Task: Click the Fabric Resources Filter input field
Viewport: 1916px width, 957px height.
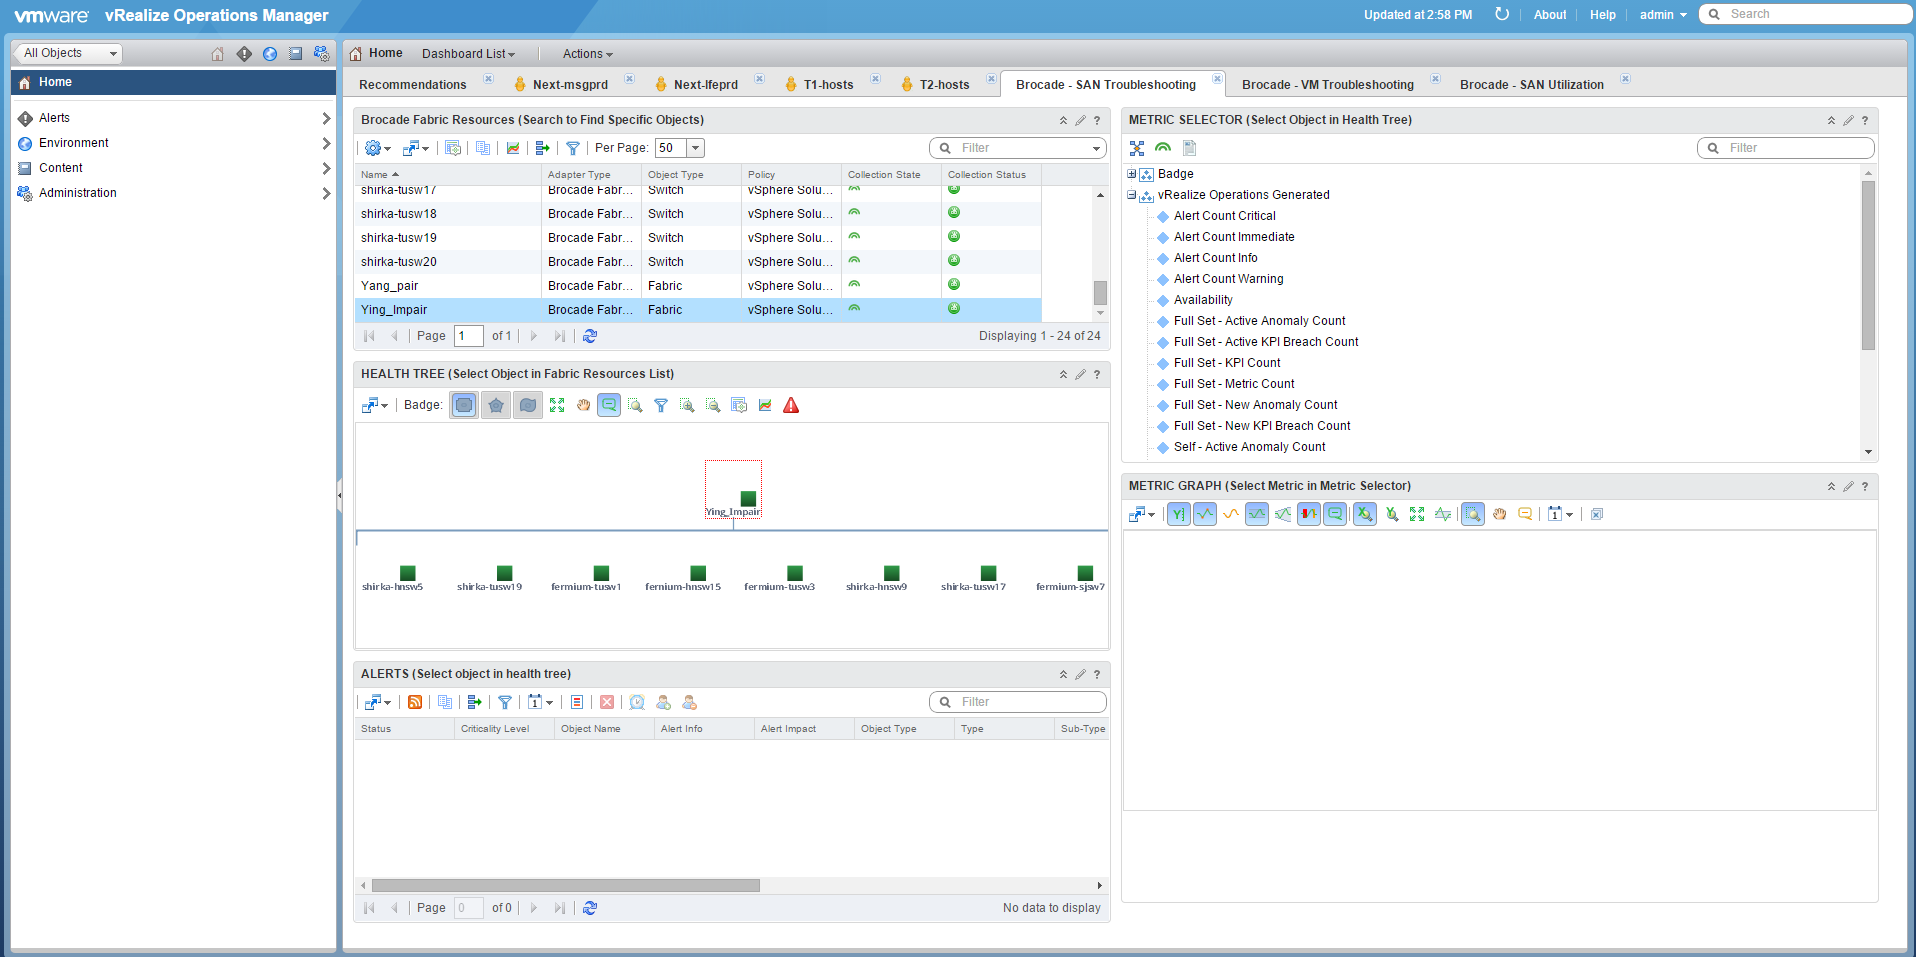Action: click(1020, 148)
